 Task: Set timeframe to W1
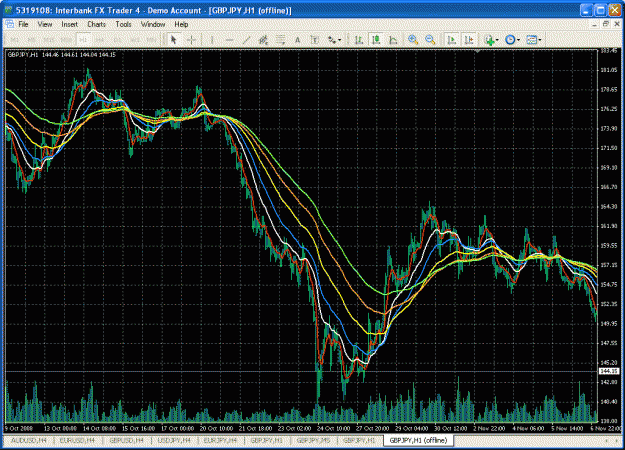pyautogui.click(x=134, y=40)
